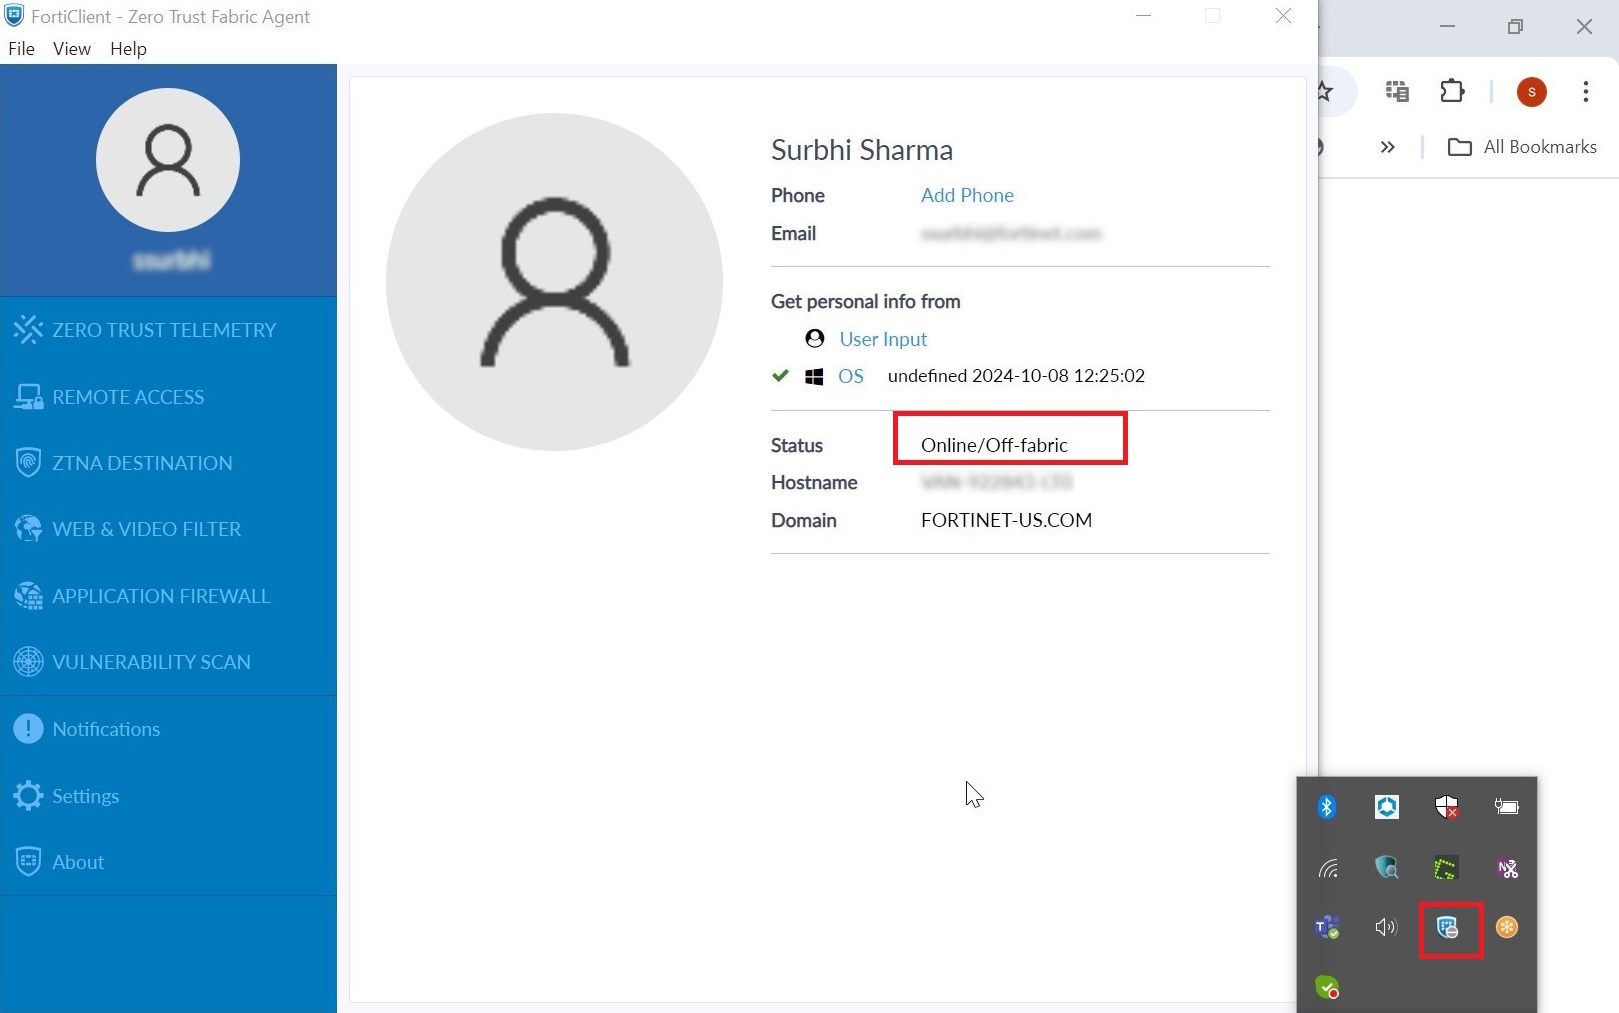The image size is (1619, 1013).
Task: Open Chrome's three-dot menu
Action: click(x=1586, y=91)
